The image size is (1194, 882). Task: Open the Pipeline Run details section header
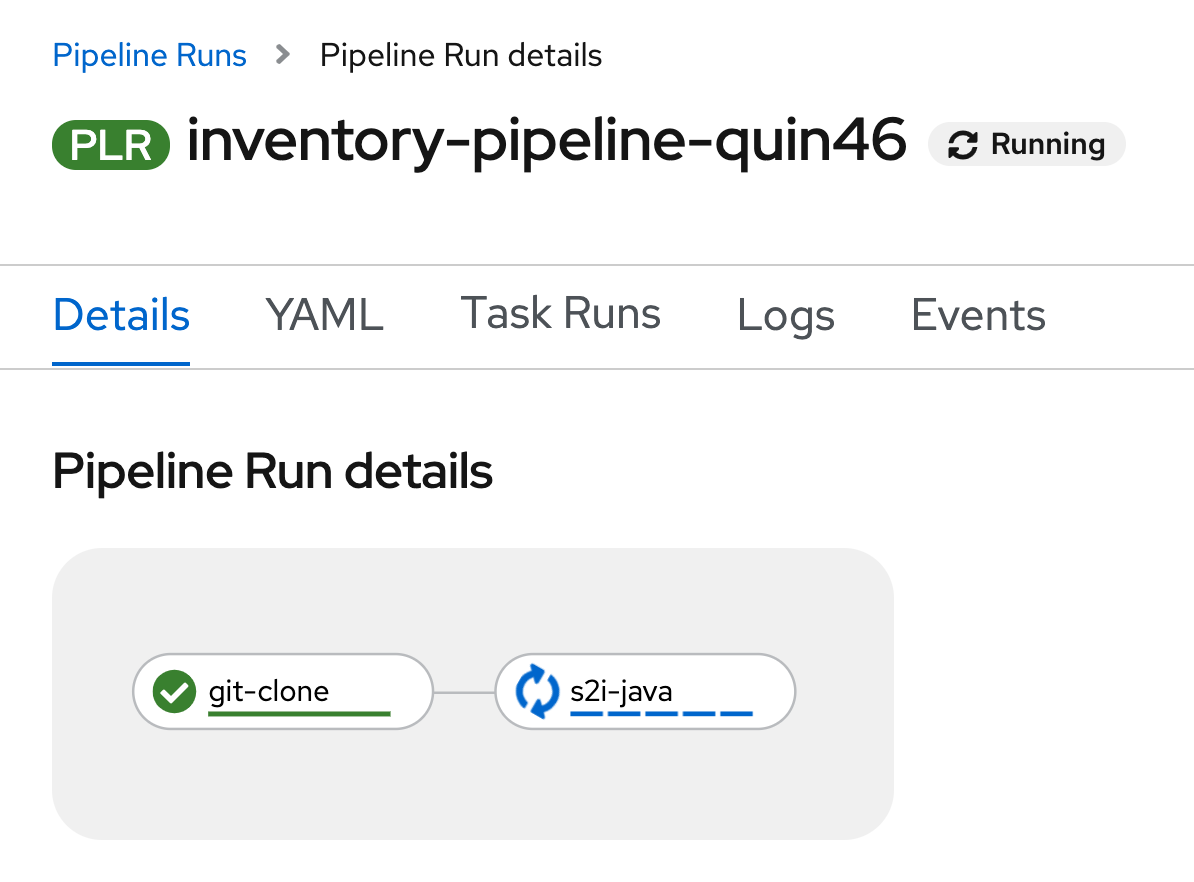[x=272, y=471]
